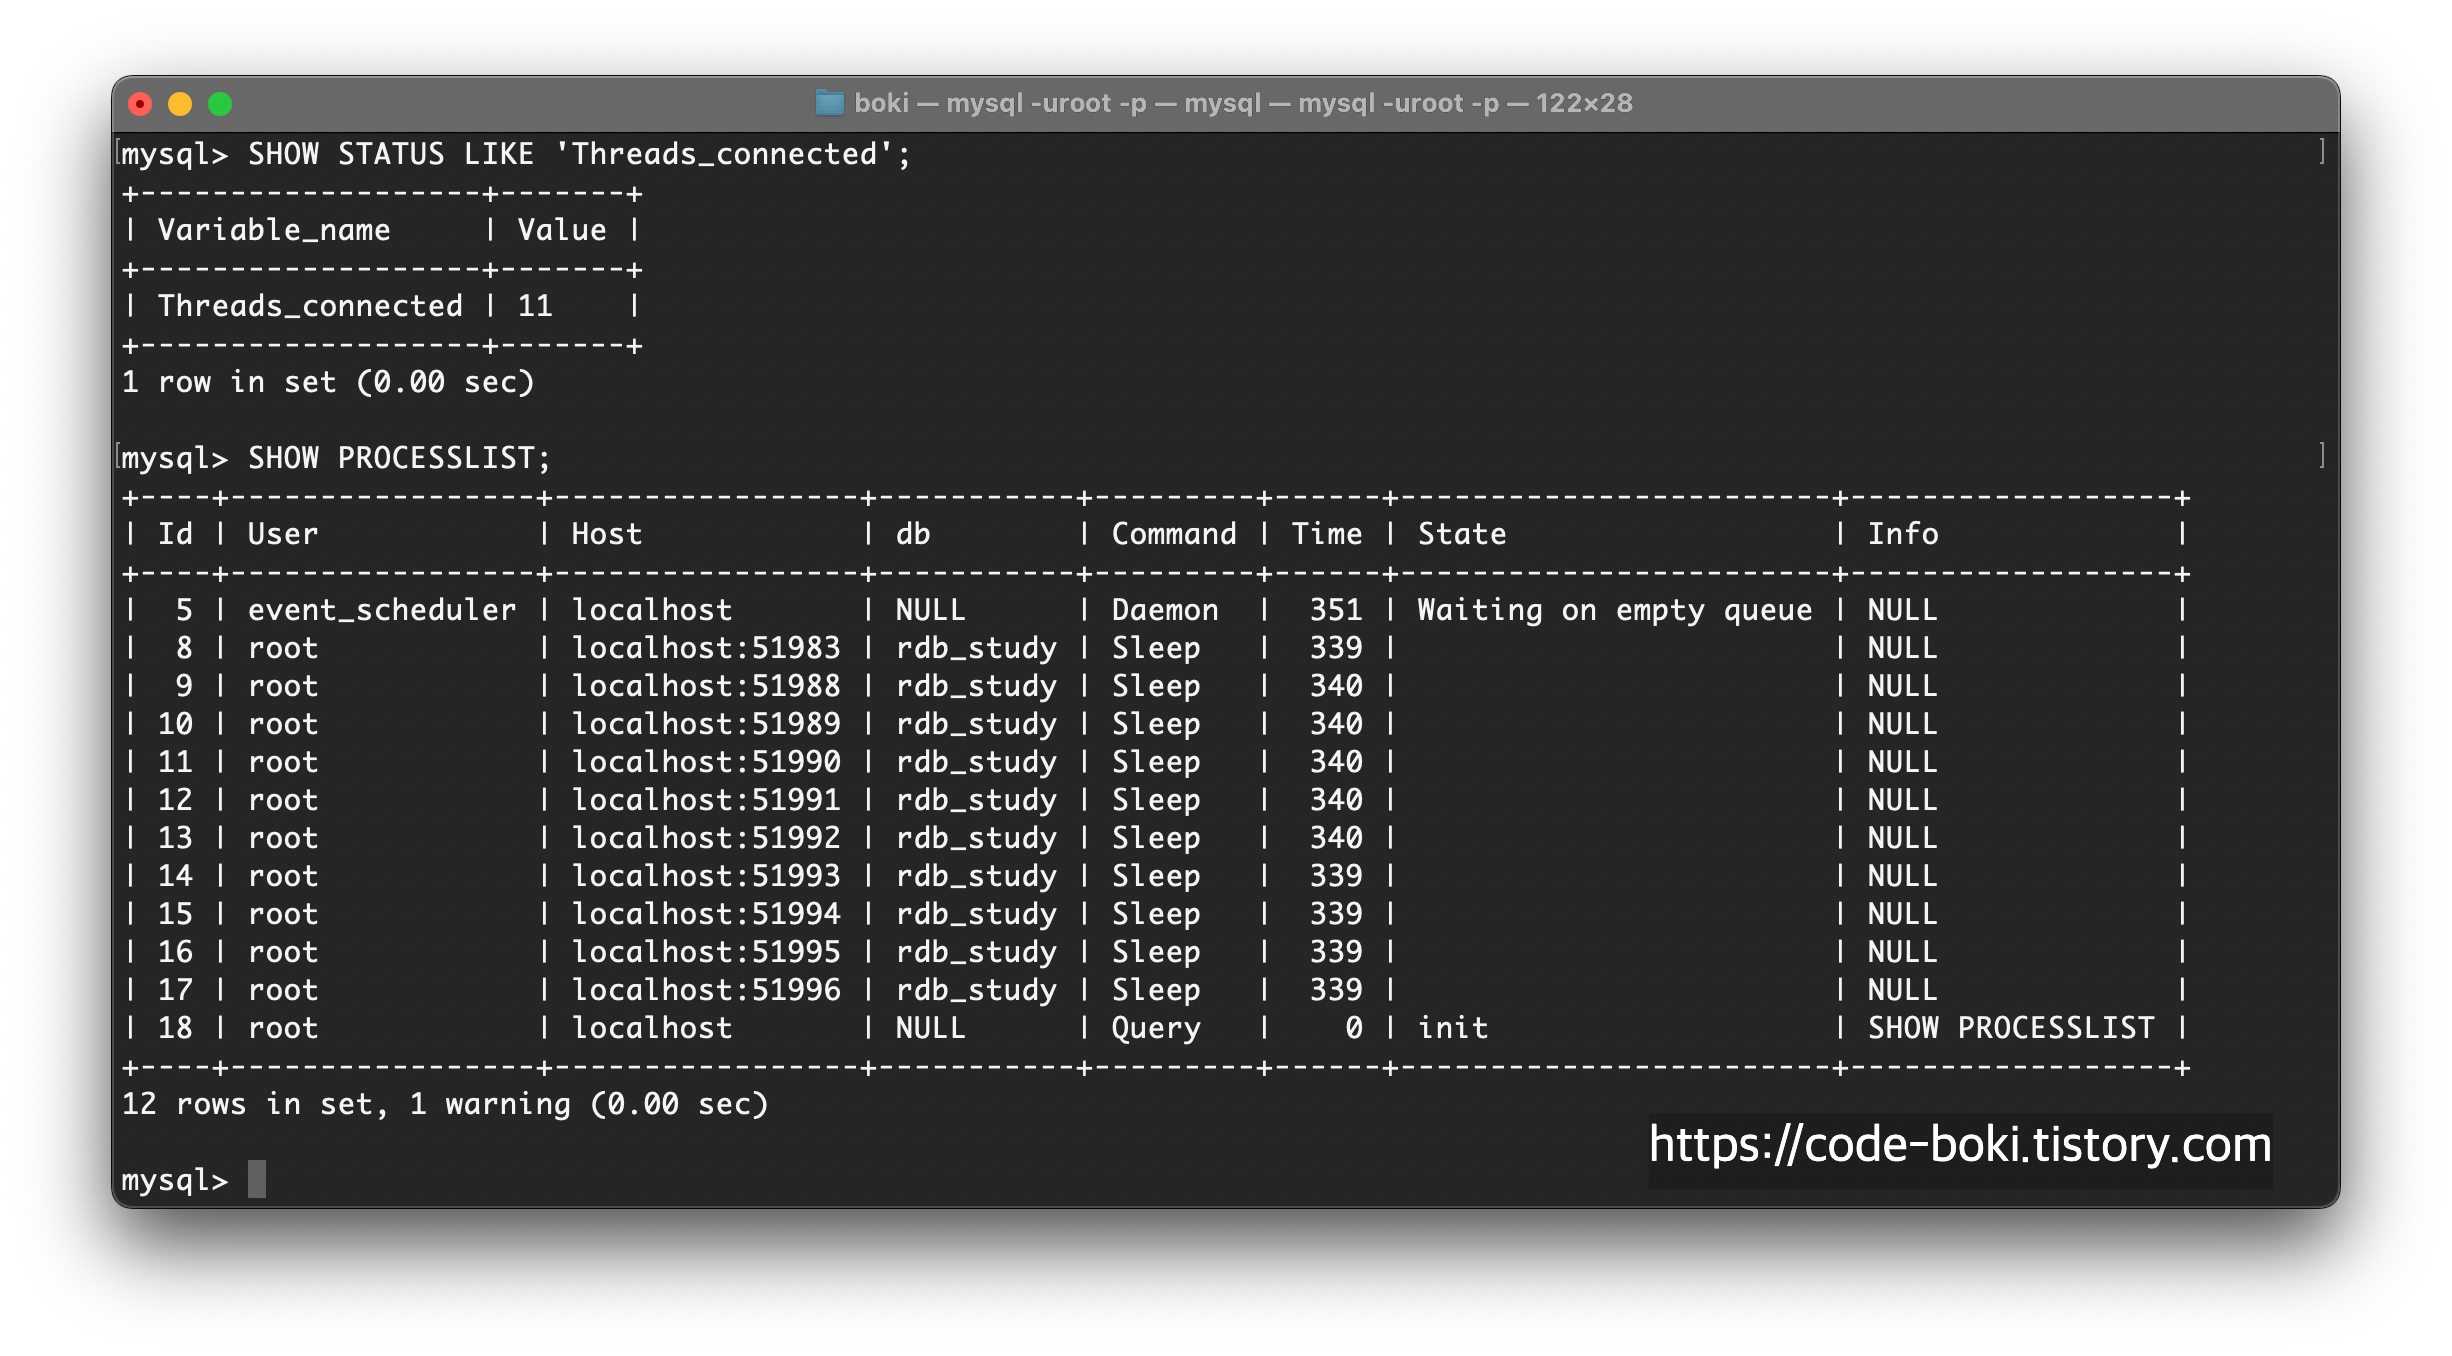Screen dimensions: 2452x1356
Task: Click the yellow minimize window button
Action: point(180,104)
